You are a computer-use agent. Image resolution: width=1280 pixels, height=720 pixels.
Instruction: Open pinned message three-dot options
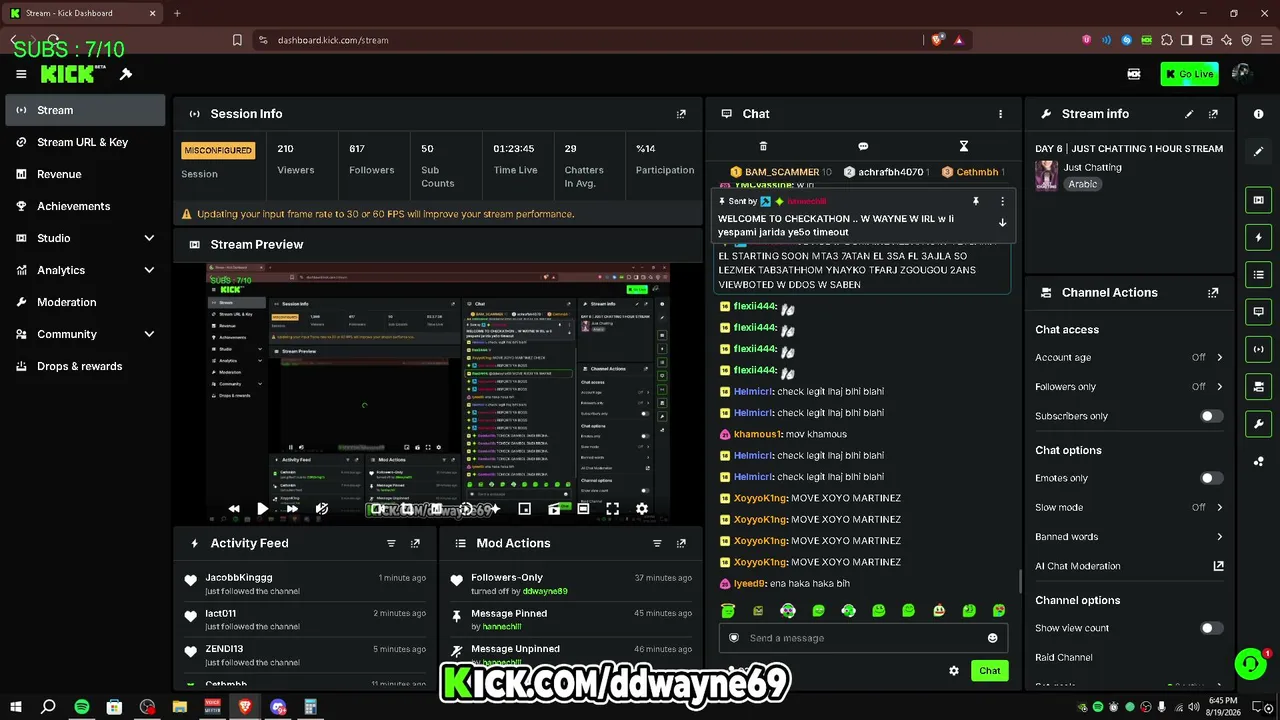(1002, 201)
